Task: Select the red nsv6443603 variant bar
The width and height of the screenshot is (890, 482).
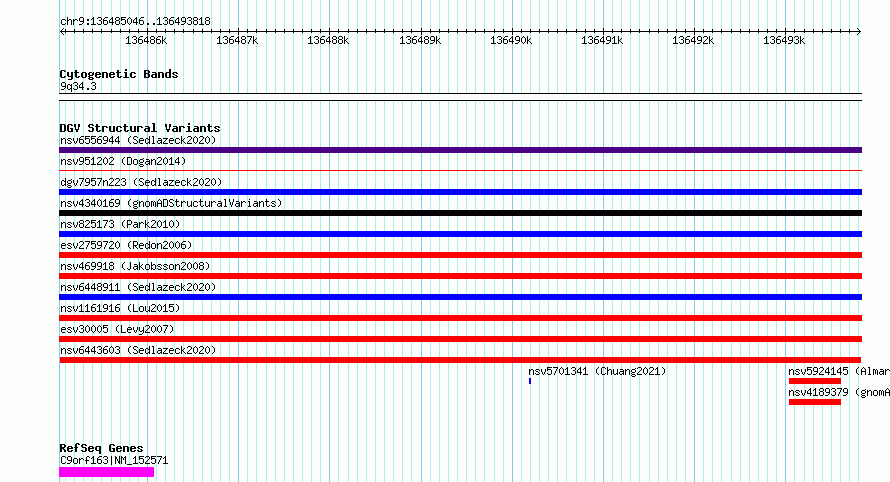Action: pyautogui.click(x=460, y=360)
